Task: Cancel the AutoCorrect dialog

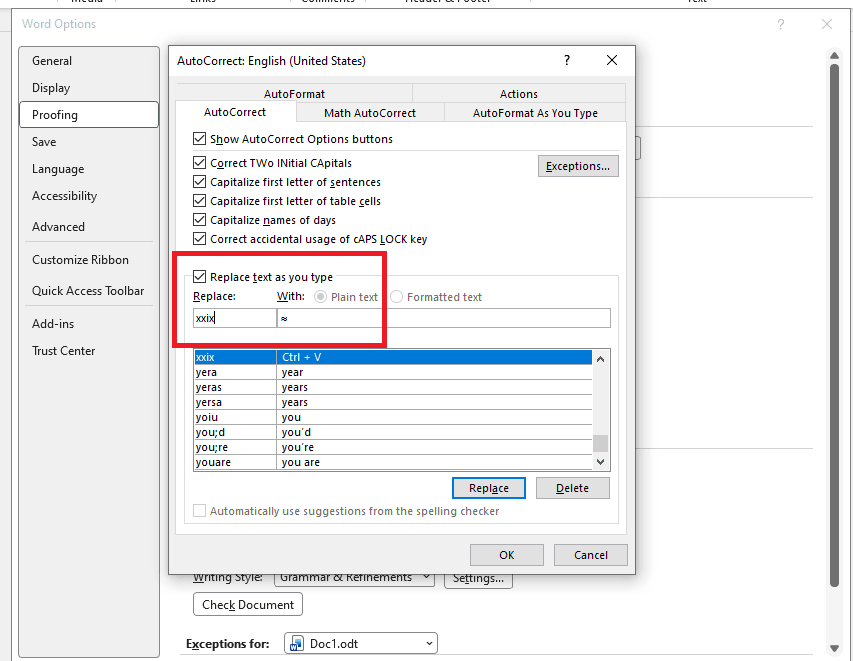Action: pos(591,555)
